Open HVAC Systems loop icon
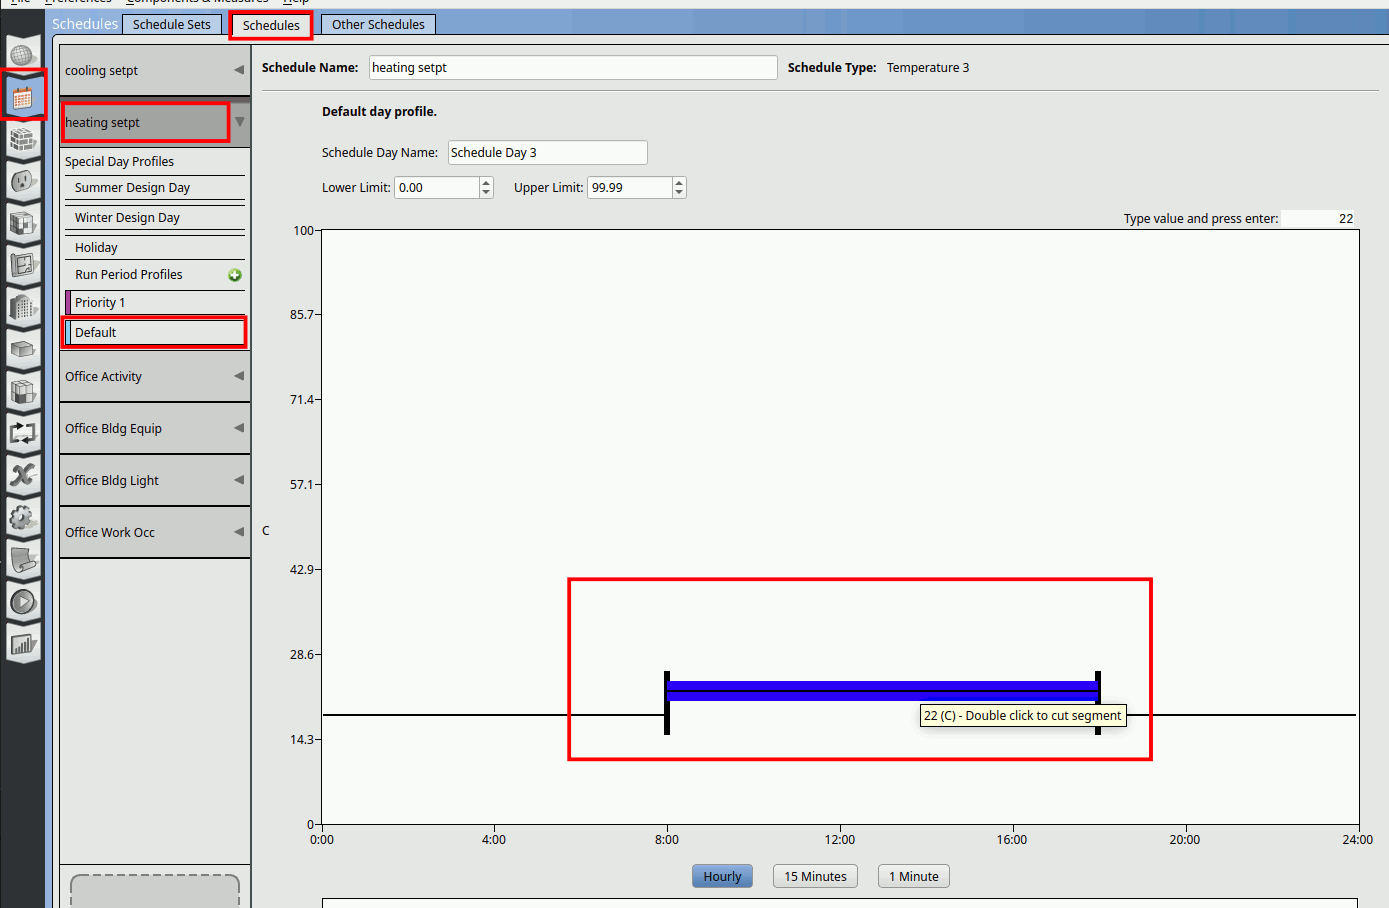Screen dimensions: 1389x908 click(x=22, y=432)
